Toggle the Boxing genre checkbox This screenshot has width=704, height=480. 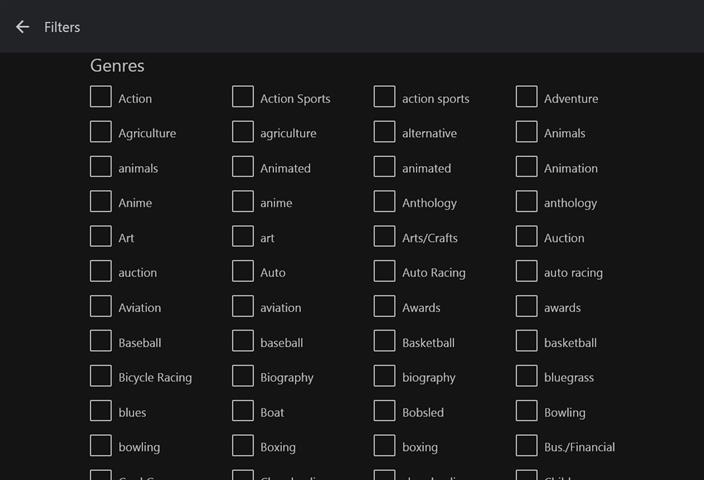[x=243, y=446]
